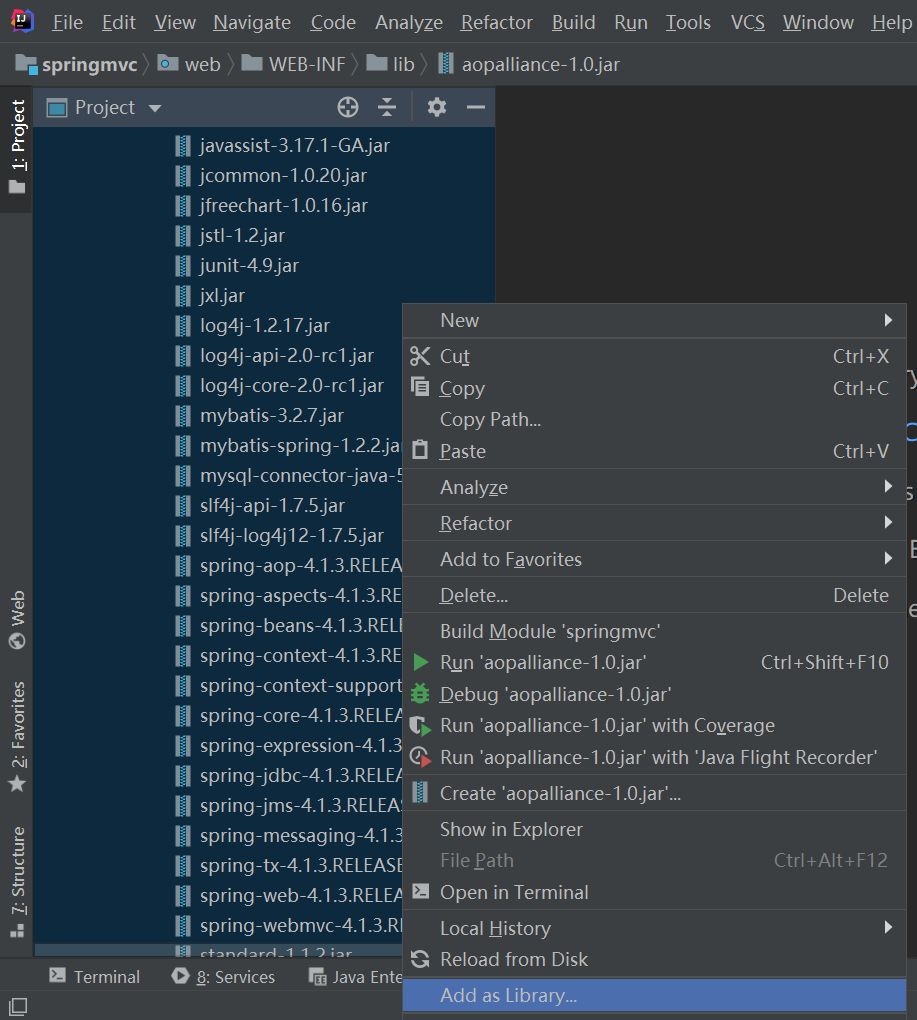Click the jar icon next to jstl-1.2.jar
Viewport: 917px width, 1020px height.
click(x=183, y=235)
